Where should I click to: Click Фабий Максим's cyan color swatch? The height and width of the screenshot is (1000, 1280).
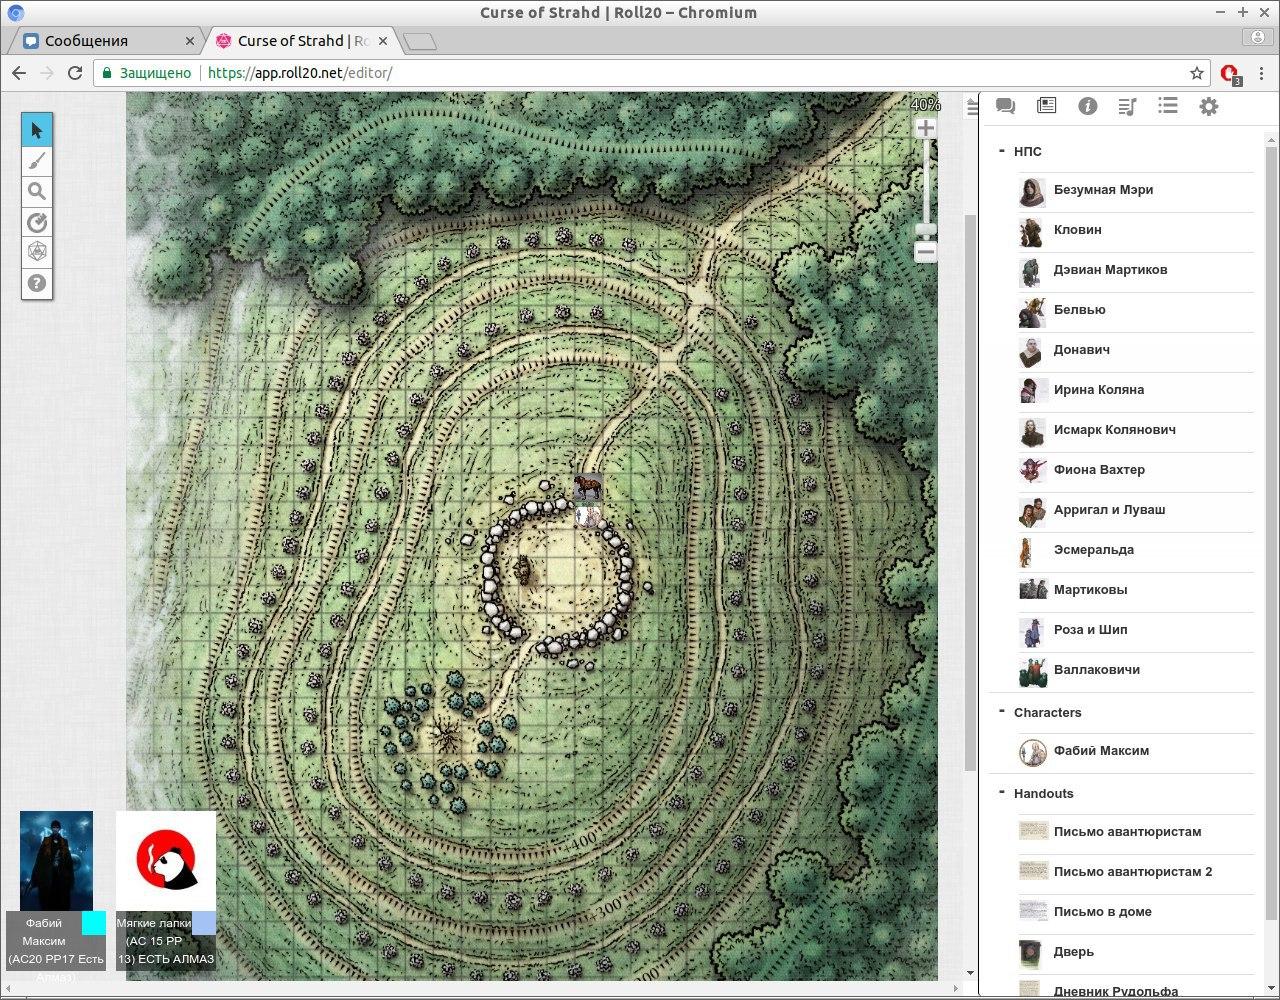(94, 923)
